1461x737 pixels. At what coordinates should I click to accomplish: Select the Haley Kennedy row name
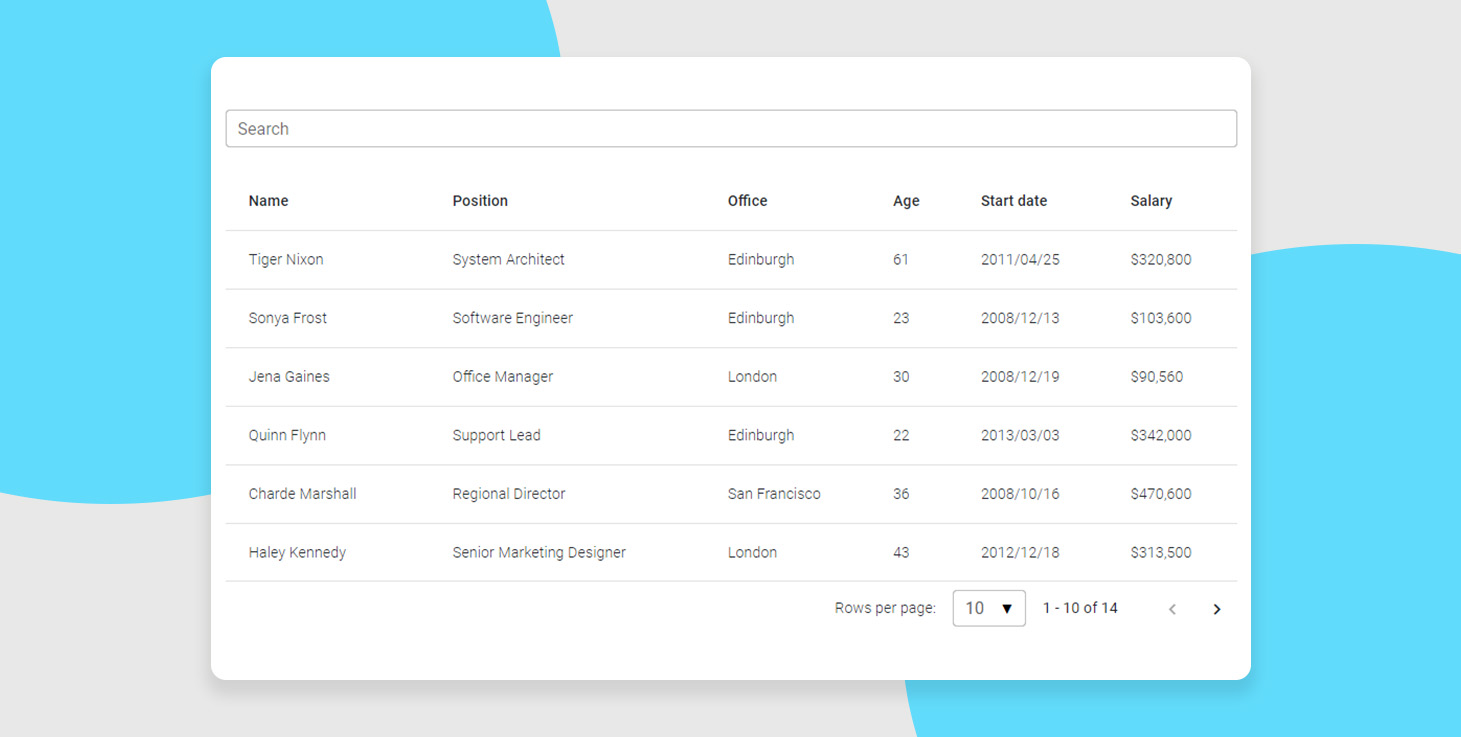(x=297, y=553)
